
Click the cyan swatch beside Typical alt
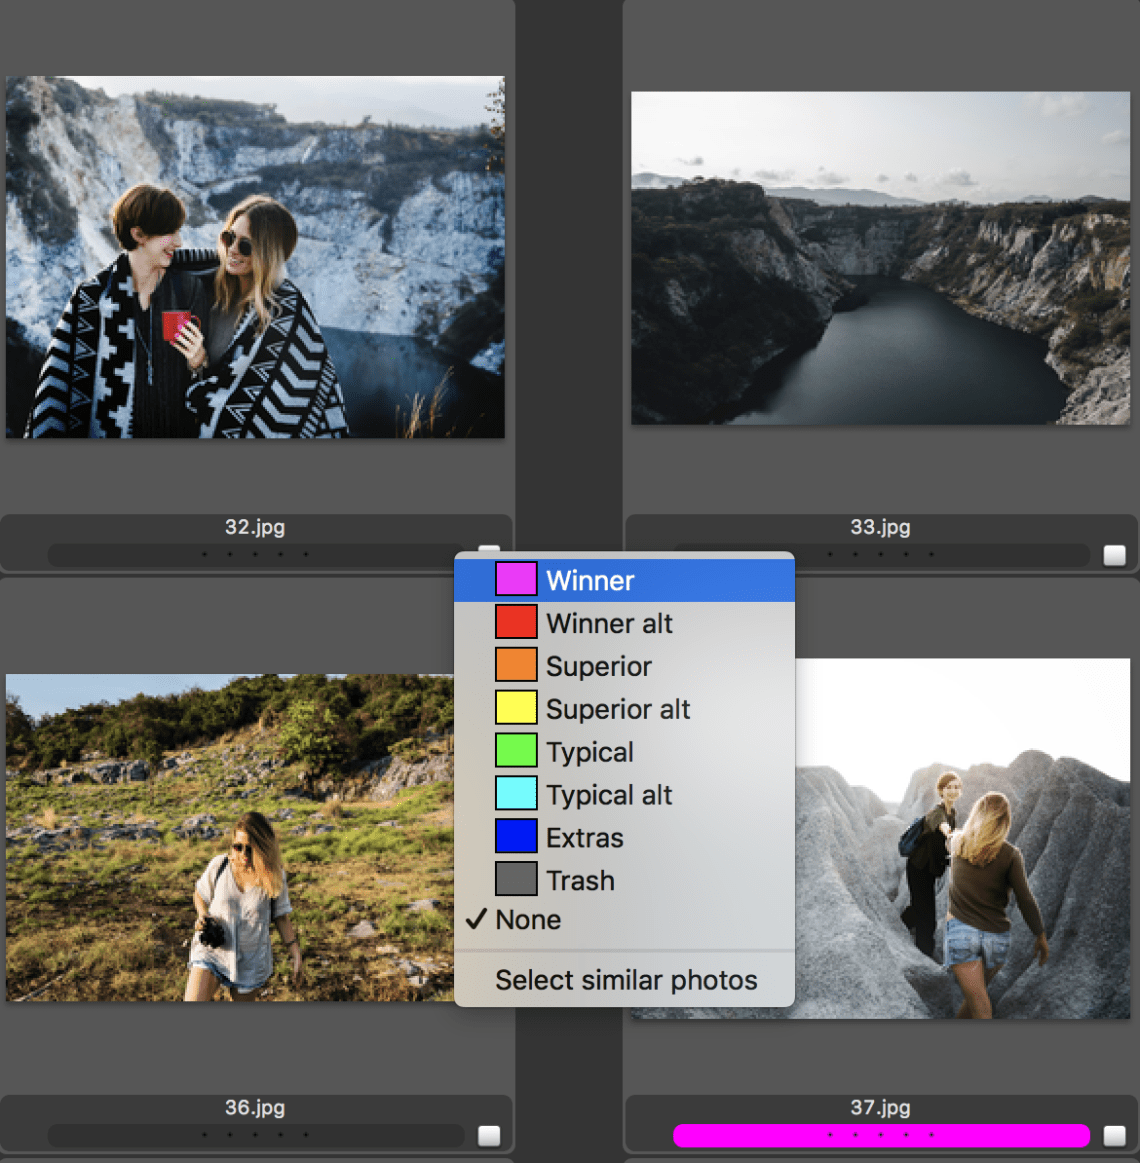(x=514, y=794)
